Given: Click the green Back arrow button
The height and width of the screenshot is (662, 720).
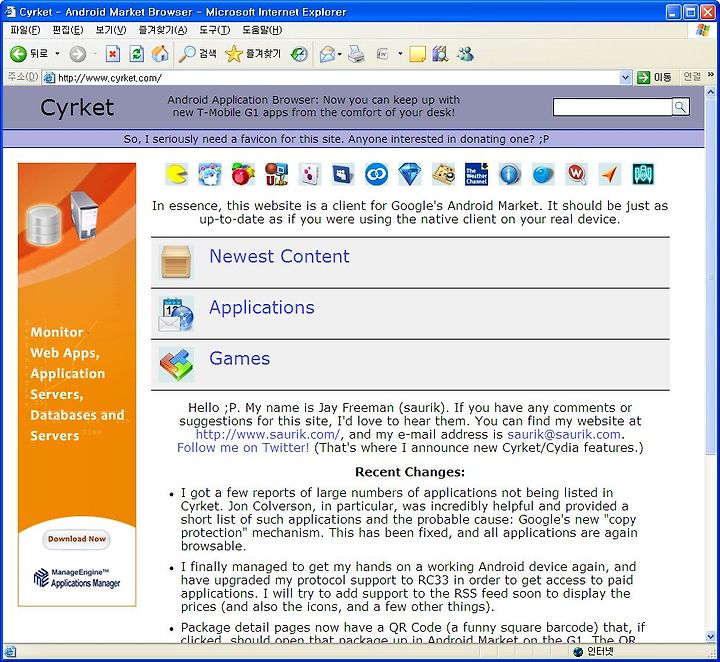Looking at the screenshot, I should pos(18,54).
